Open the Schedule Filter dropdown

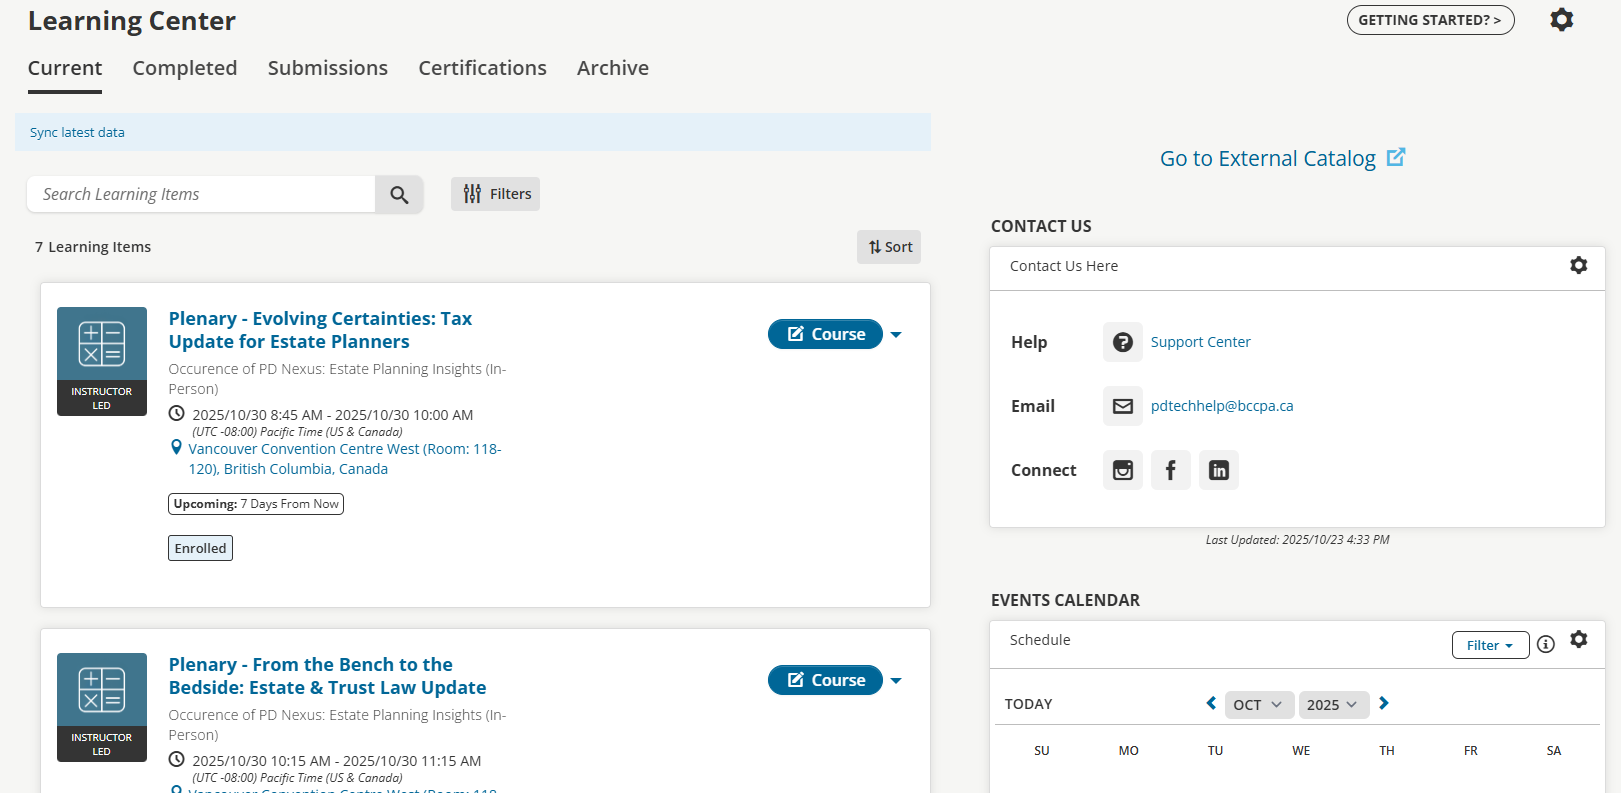click(x=1489, y=646)
